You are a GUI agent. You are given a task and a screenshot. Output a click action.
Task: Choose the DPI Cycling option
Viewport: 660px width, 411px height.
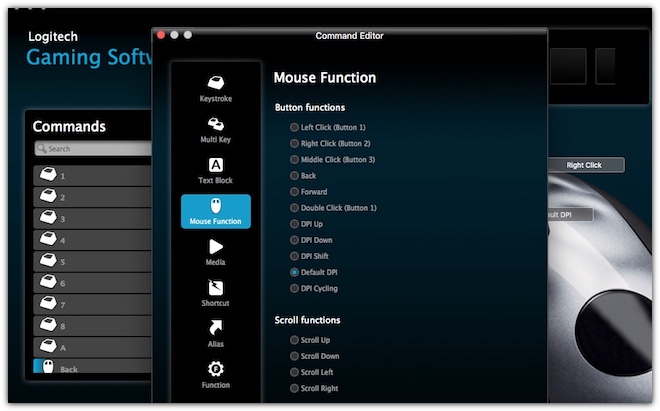pos(294,288)
